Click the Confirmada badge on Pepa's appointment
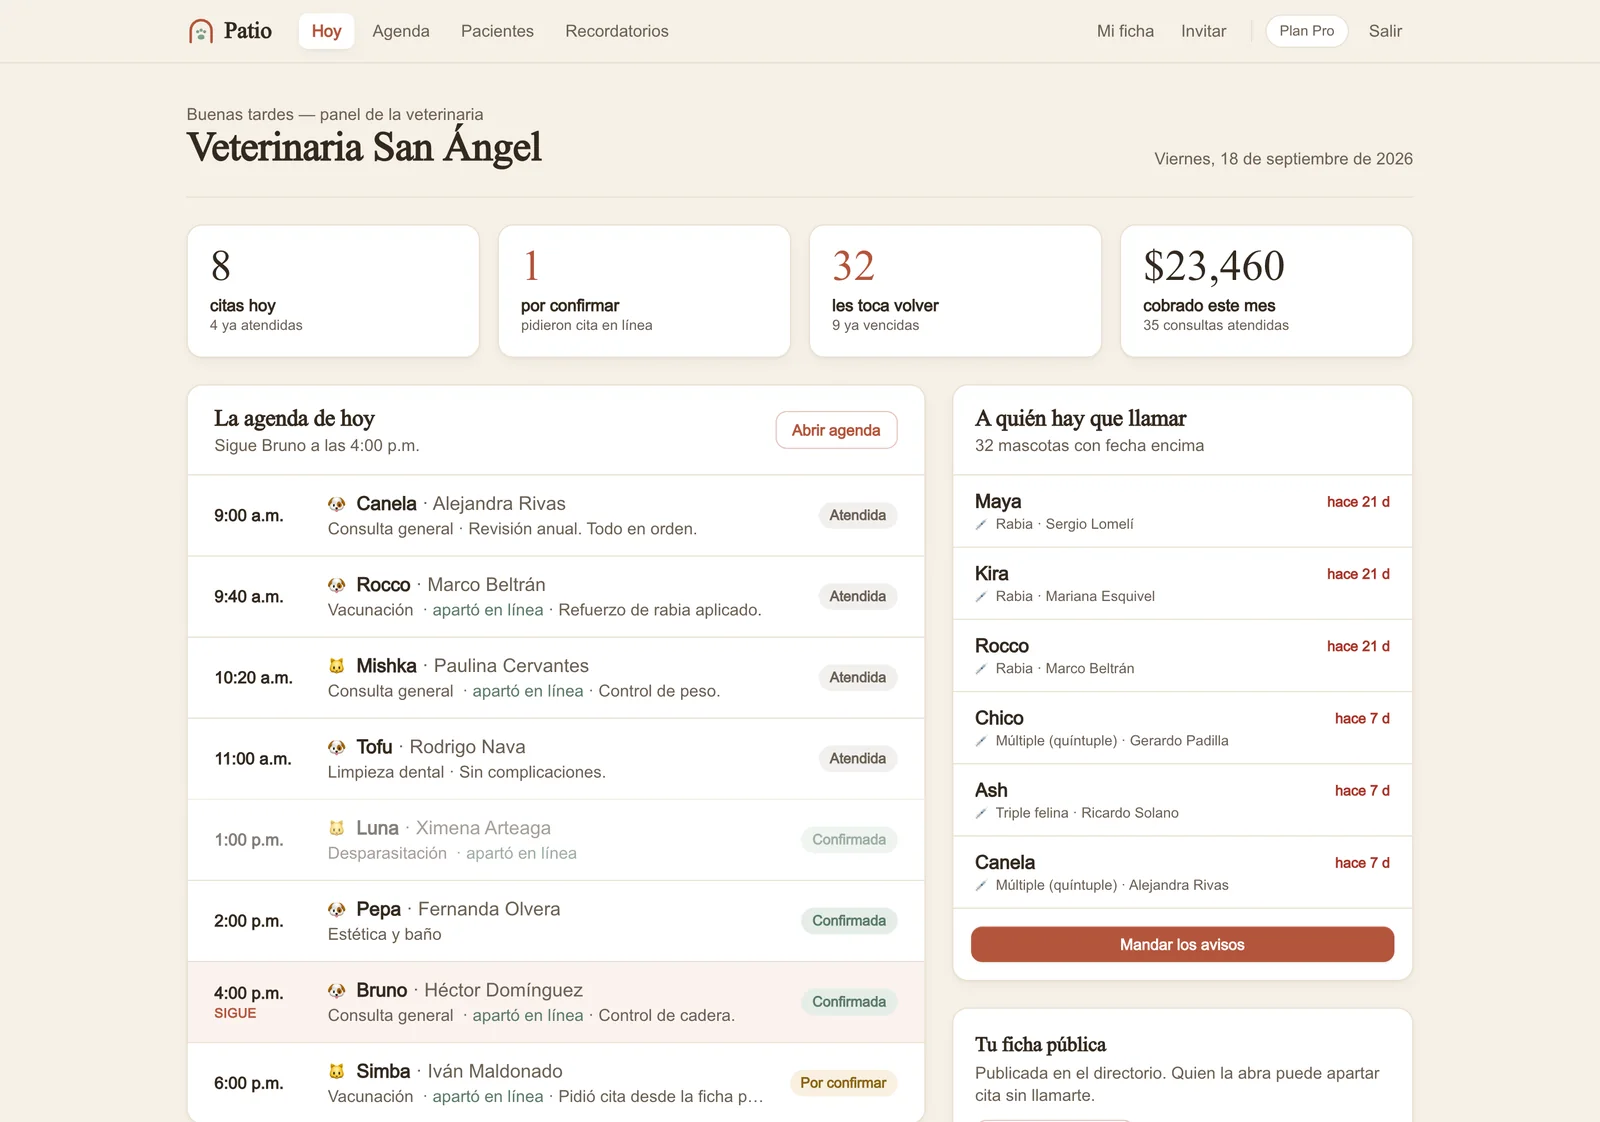The image size is (1600, 1122). pos(849,921)
